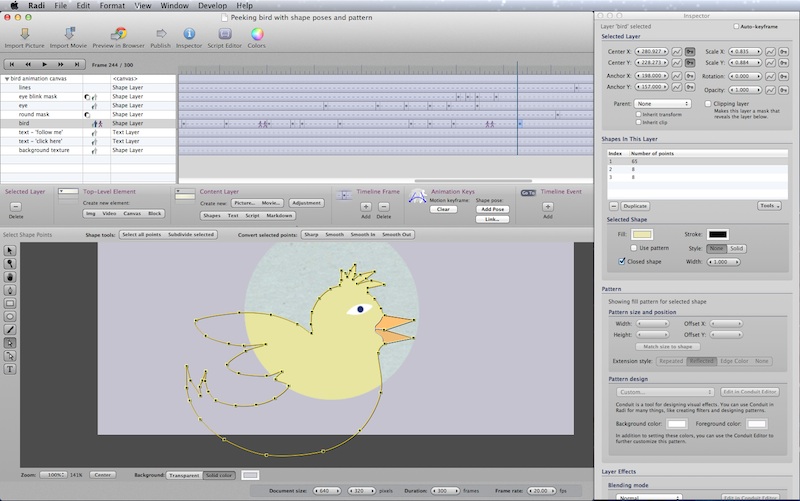Open the Parent layer dropdown
This screenshot has height=501, width=800.
click(x=662, y=103)
